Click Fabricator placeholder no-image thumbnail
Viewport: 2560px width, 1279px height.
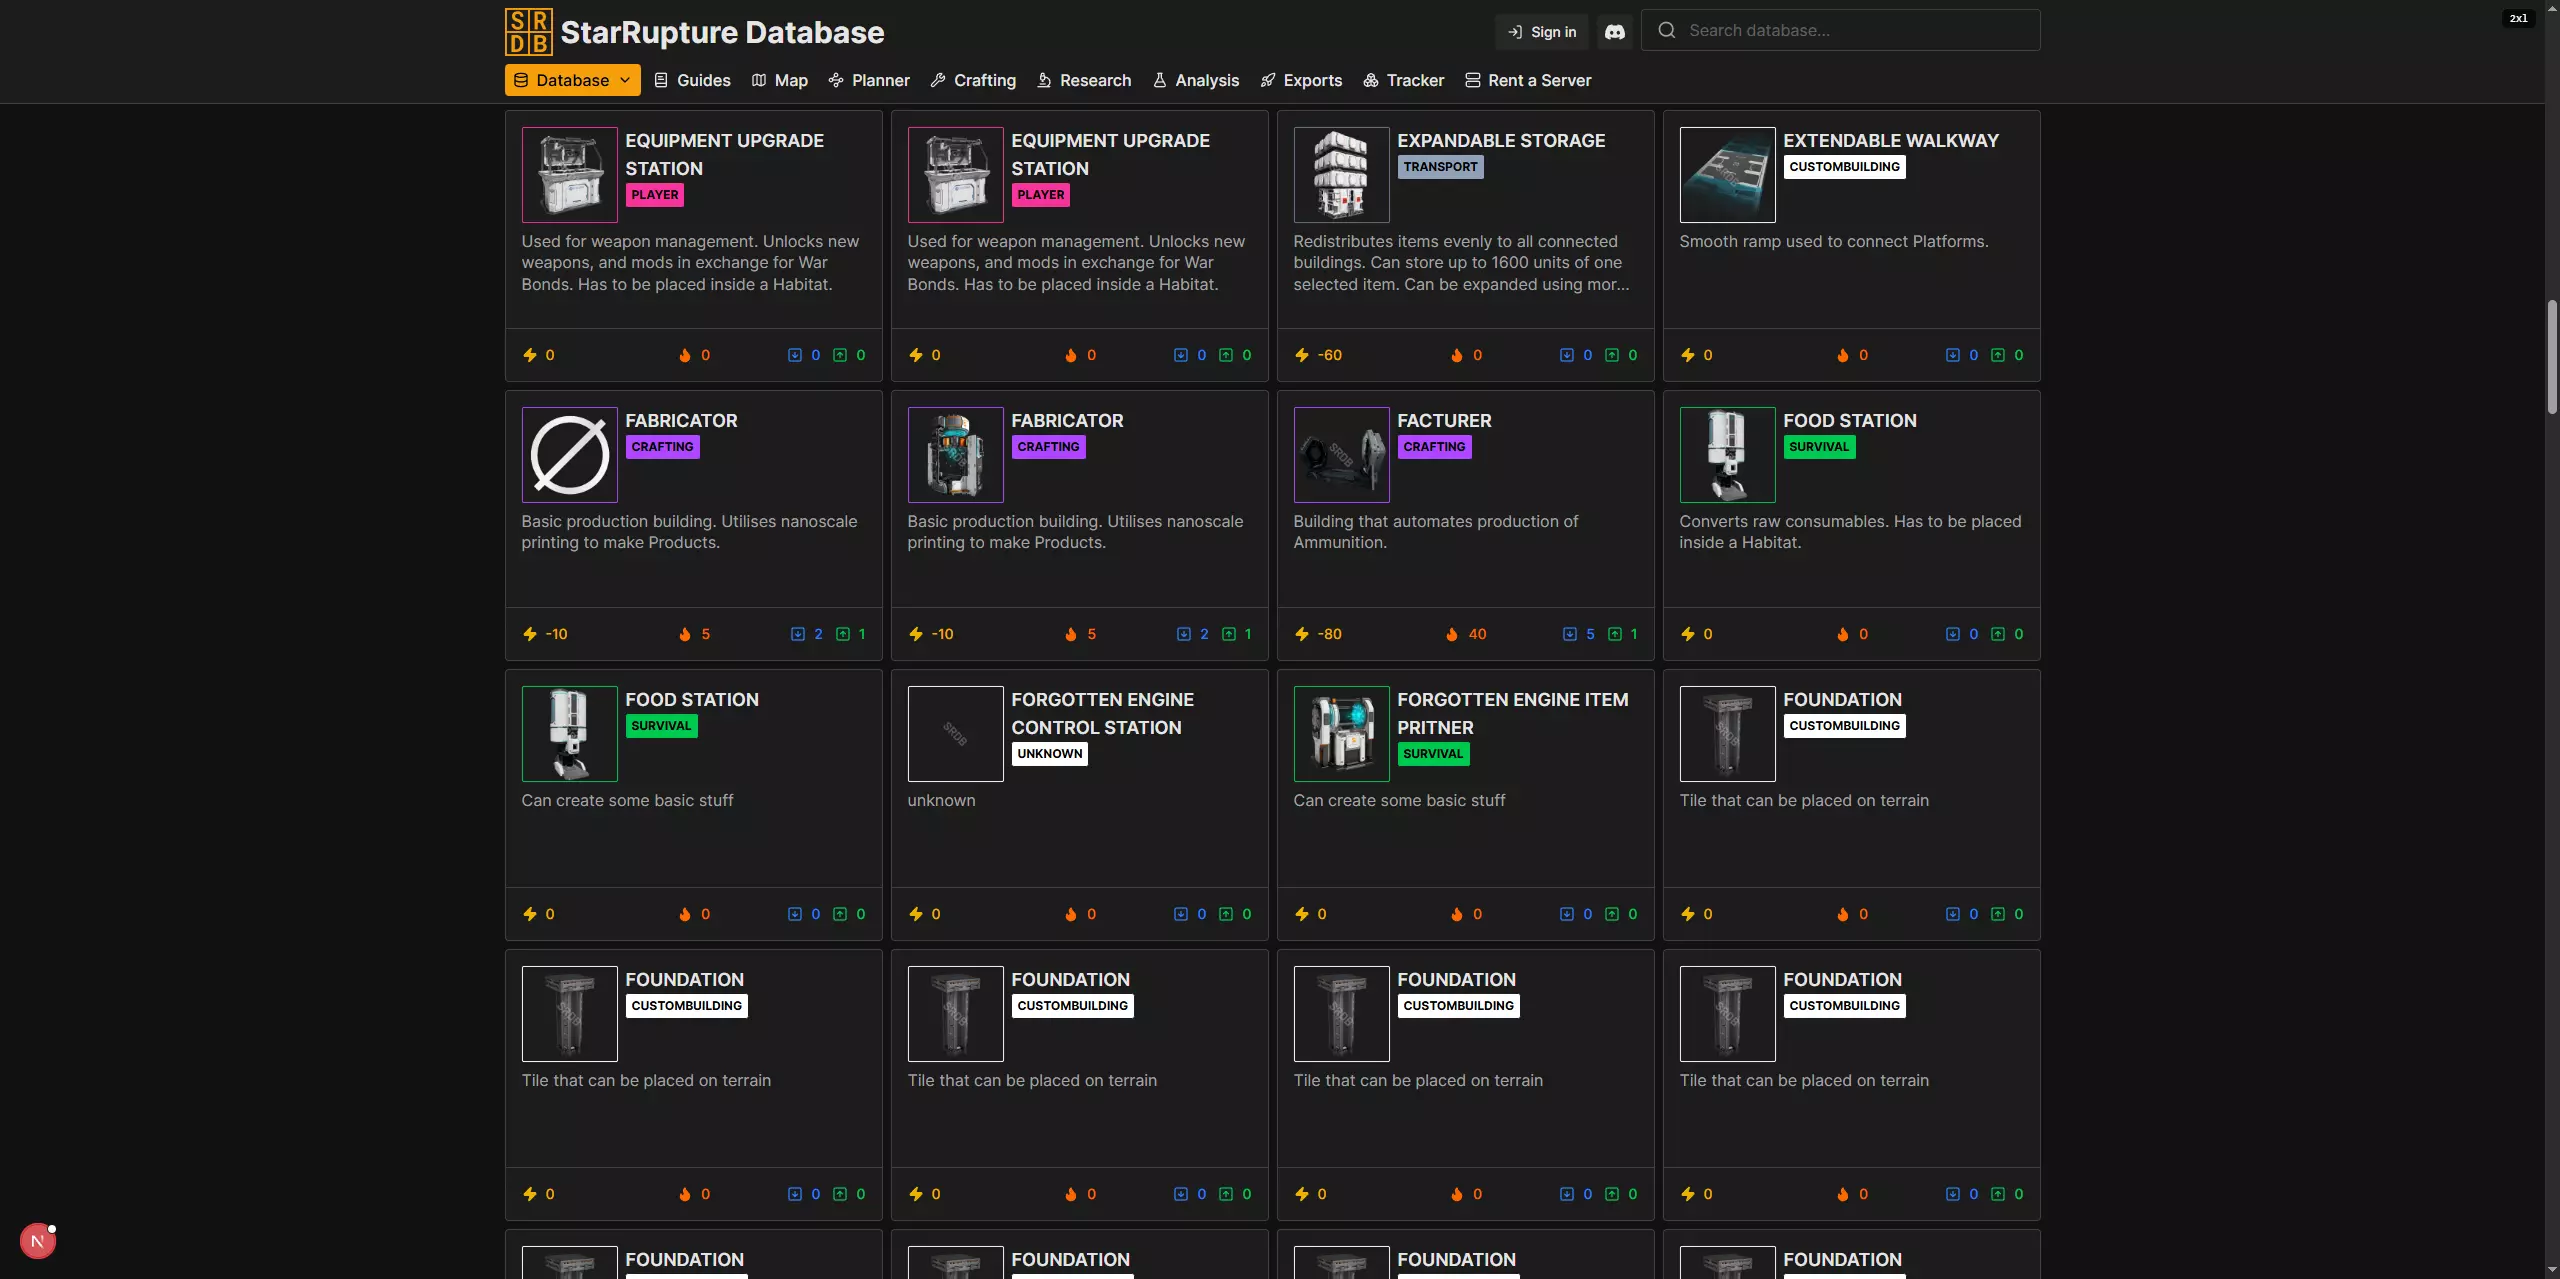(x=569, y=455)
